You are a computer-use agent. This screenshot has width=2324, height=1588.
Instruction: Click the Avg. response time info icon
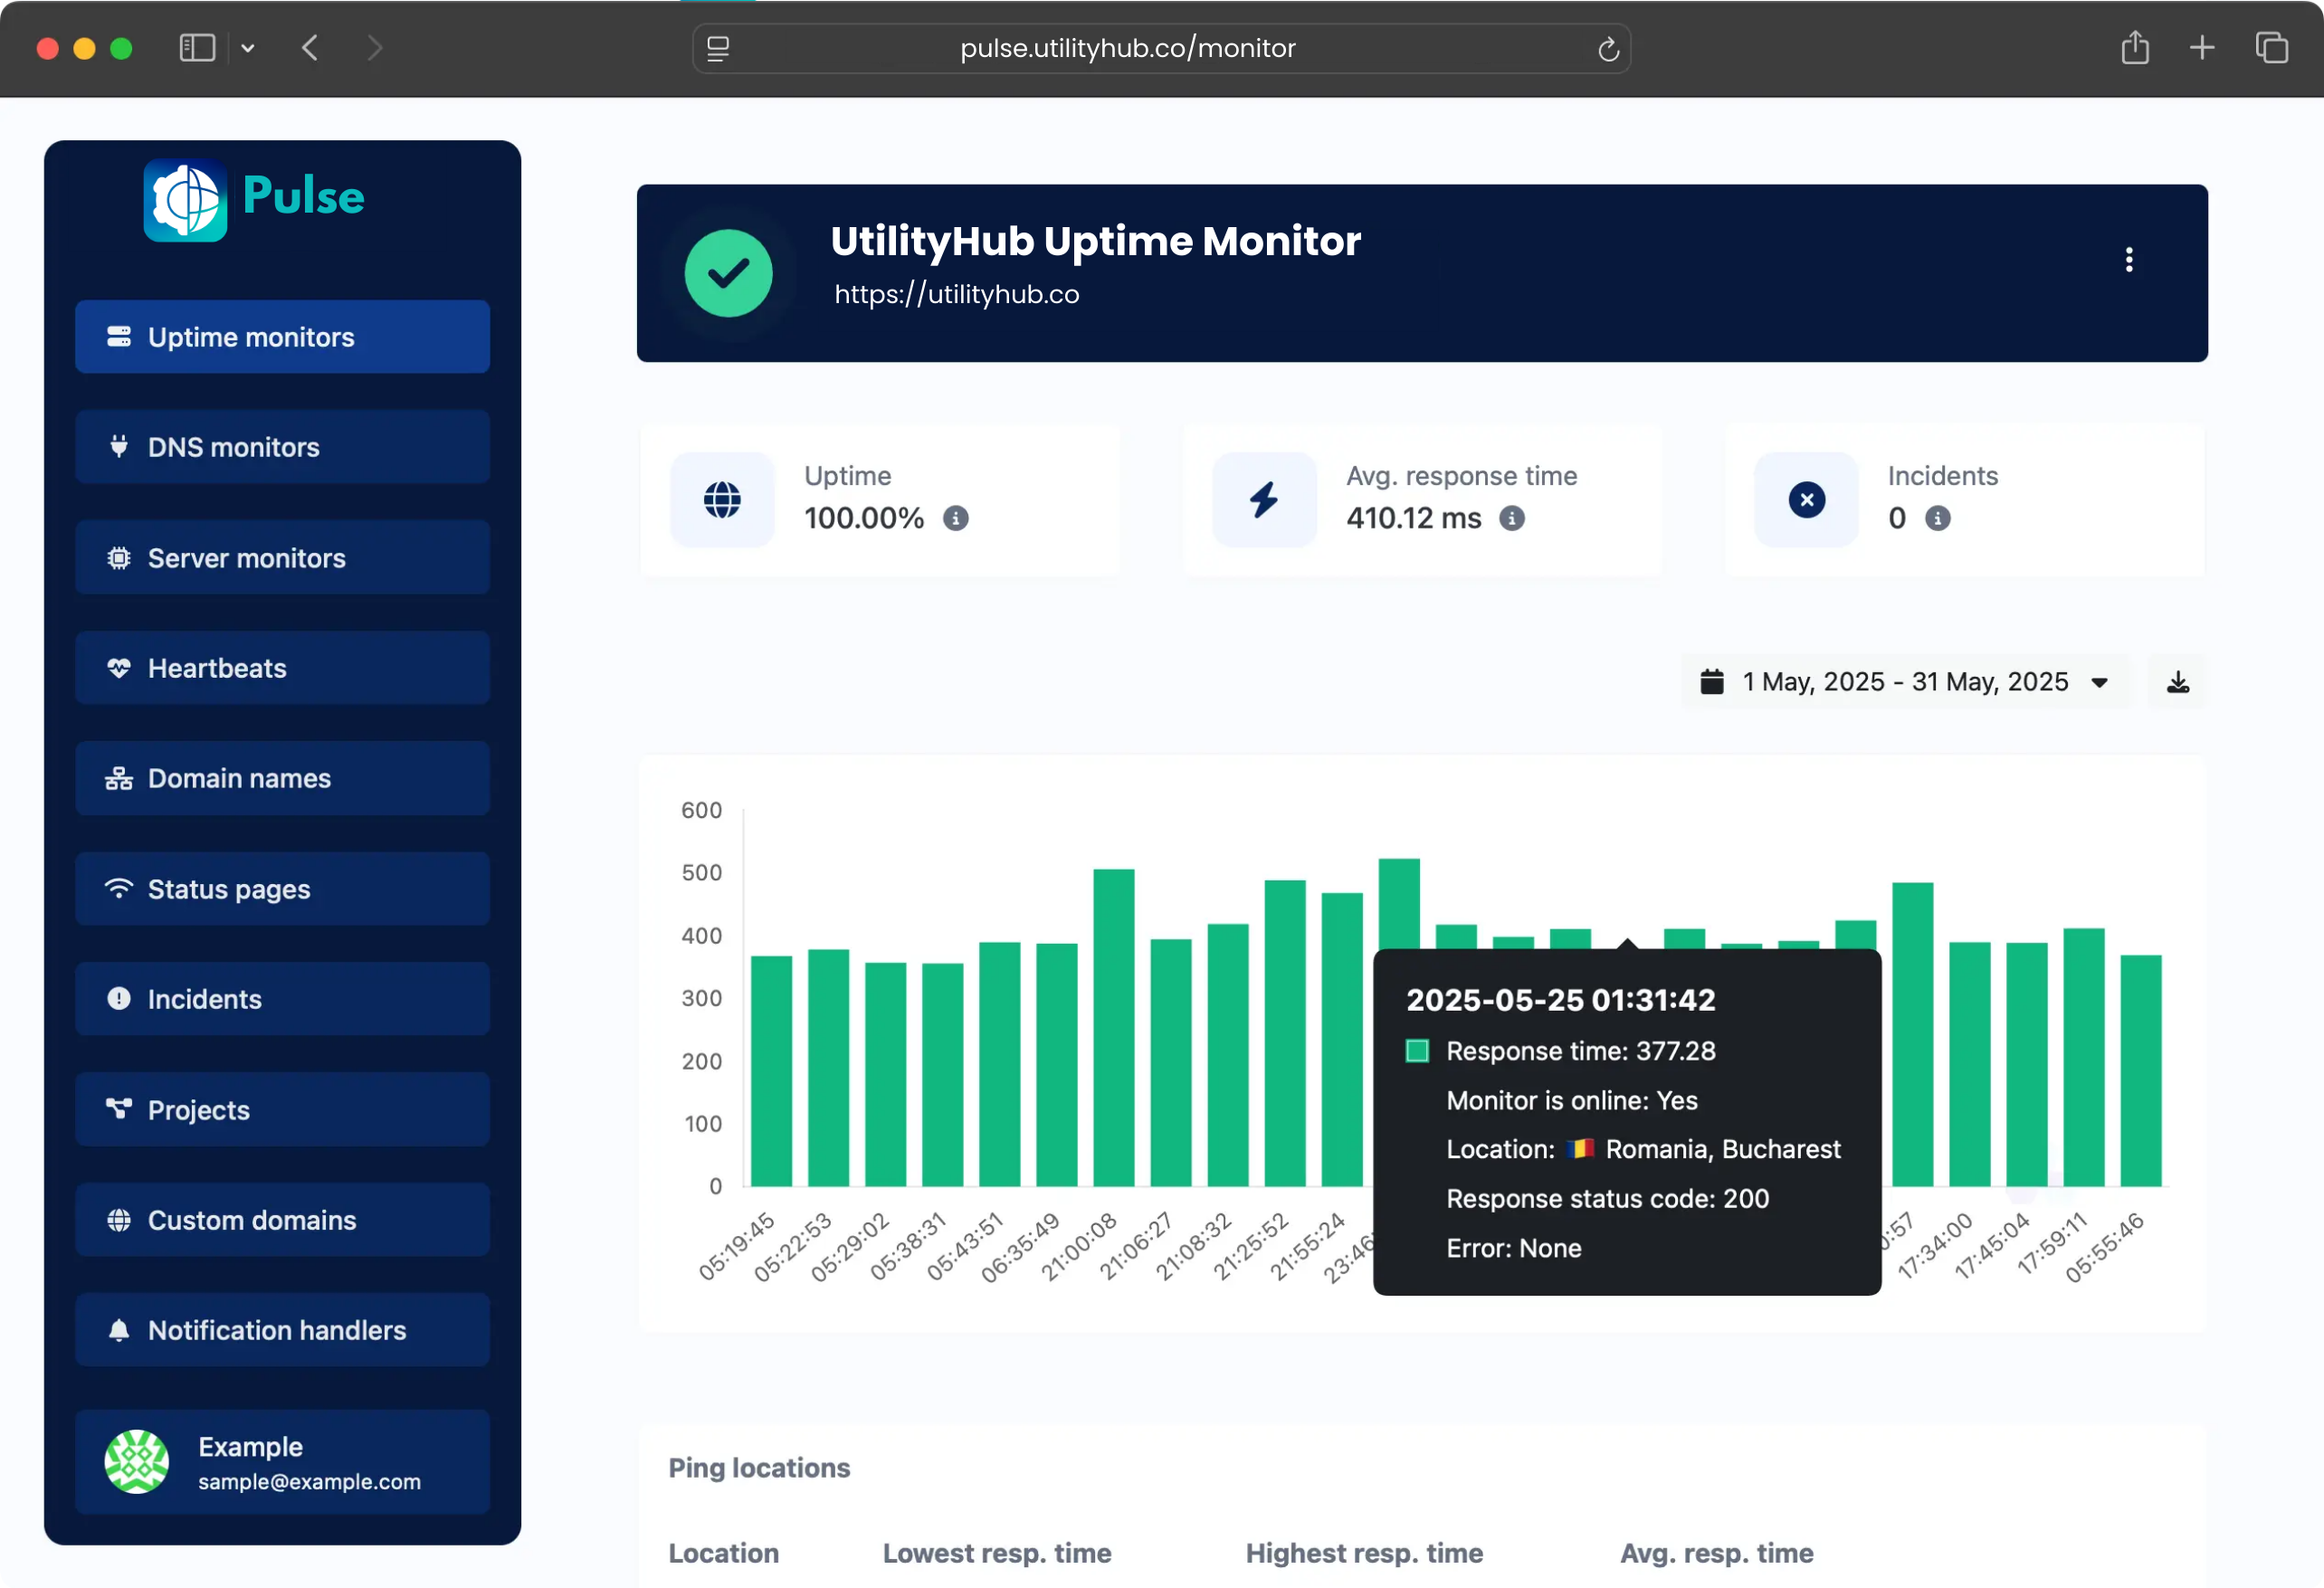(x=1511, y=519)
